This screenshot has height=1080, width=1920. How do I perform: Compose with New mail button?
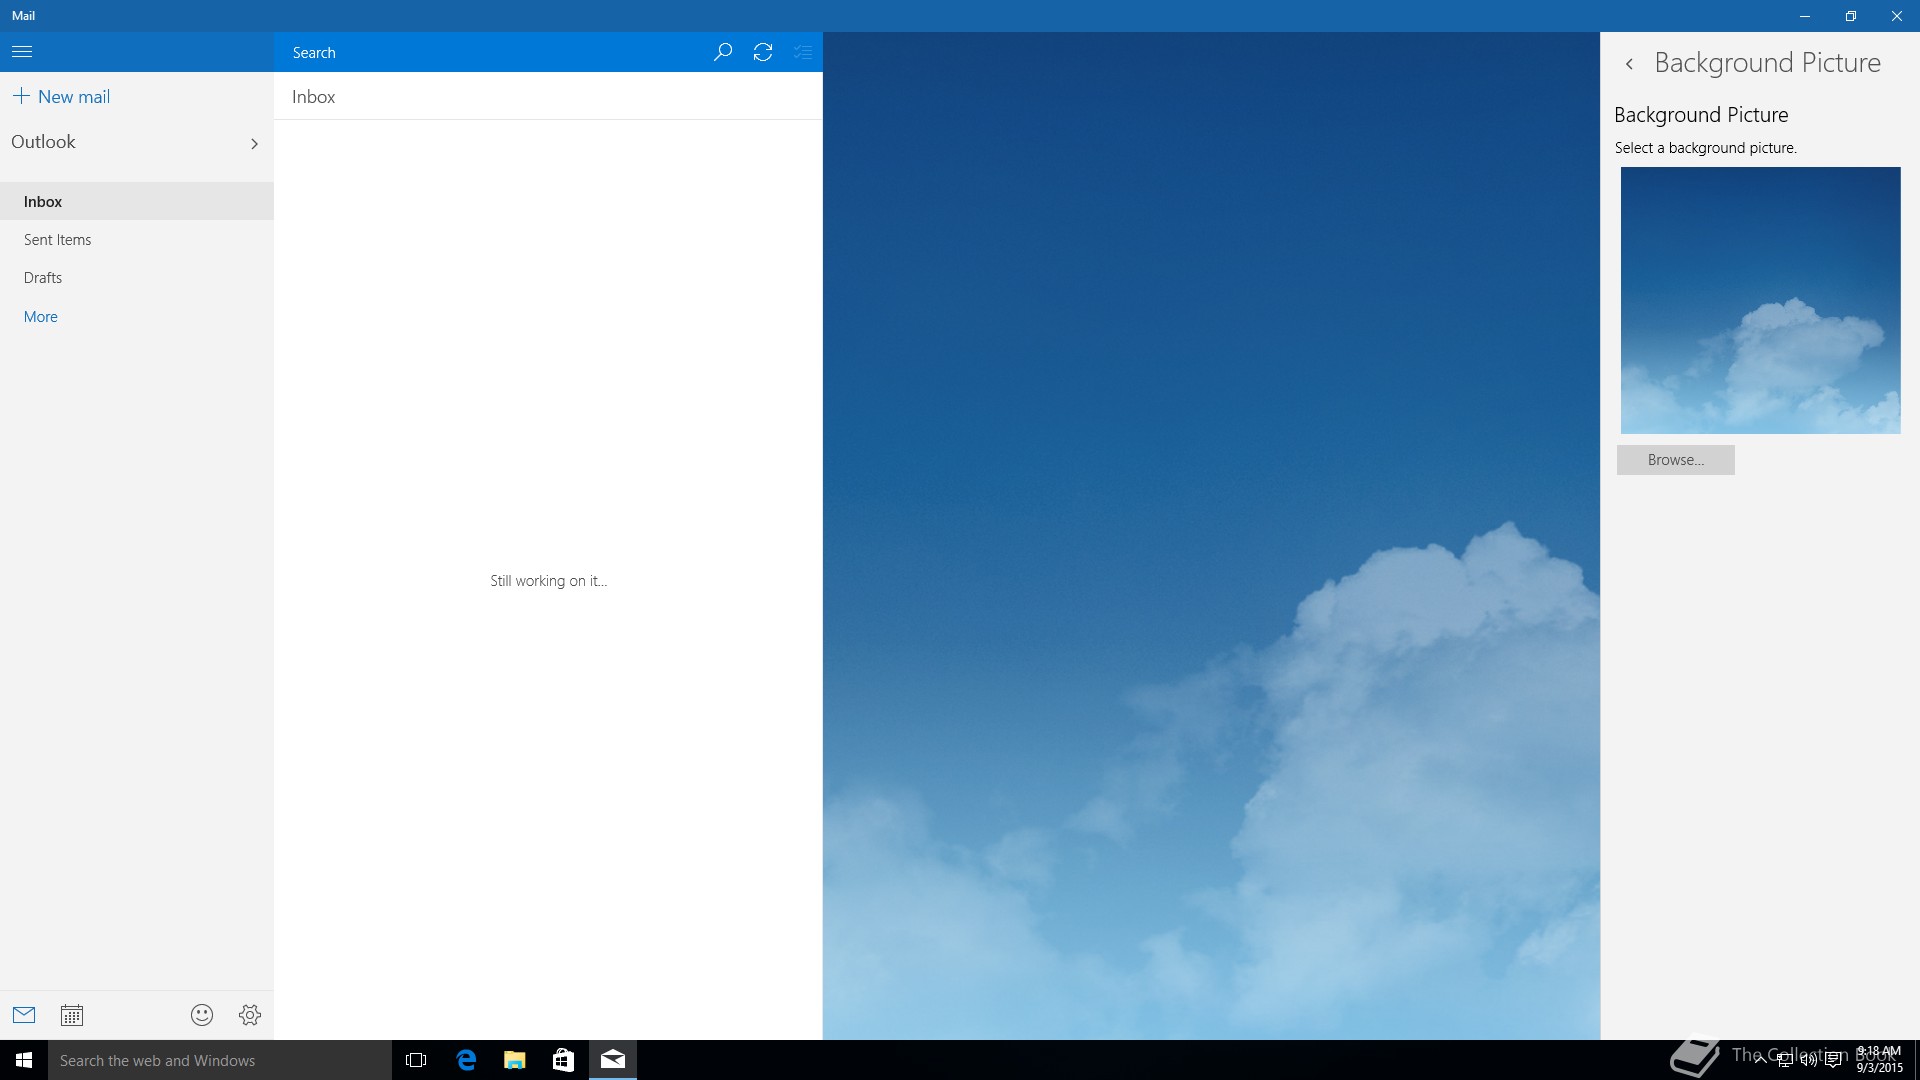[62, 97]
